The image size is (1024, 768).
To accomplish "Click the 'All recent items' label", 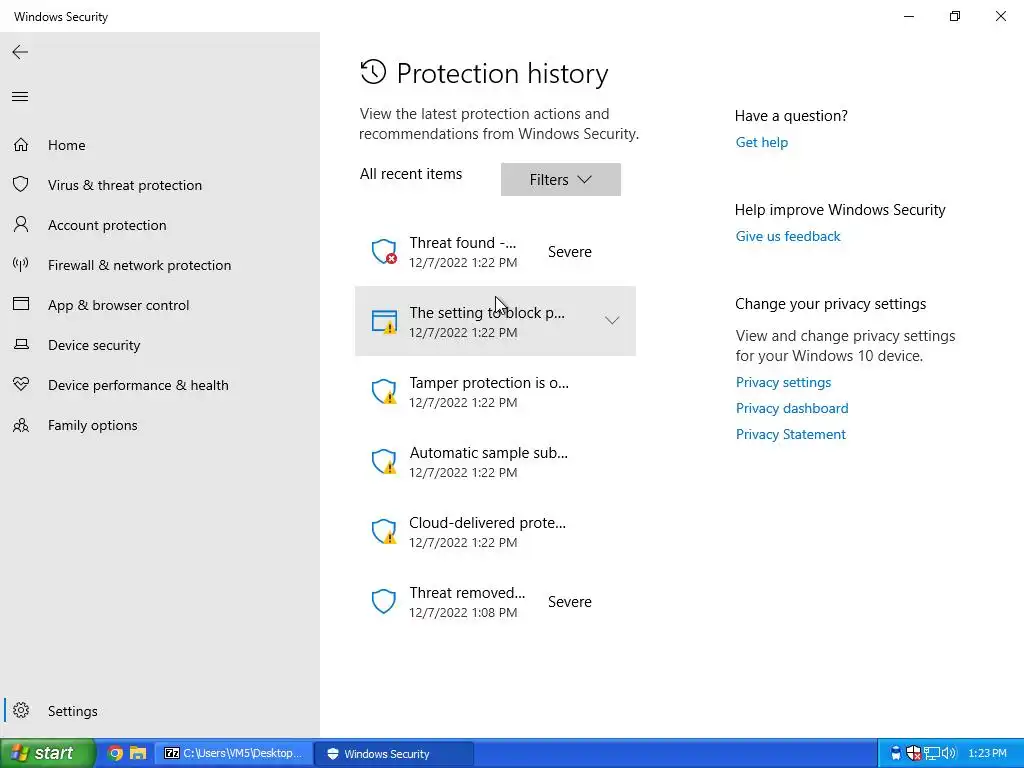I will [411, 174].
